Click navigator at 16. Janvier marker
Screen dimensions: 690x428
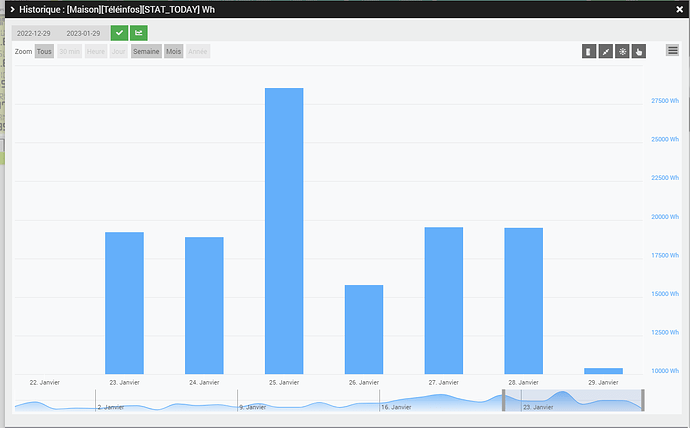click(396, 407)
